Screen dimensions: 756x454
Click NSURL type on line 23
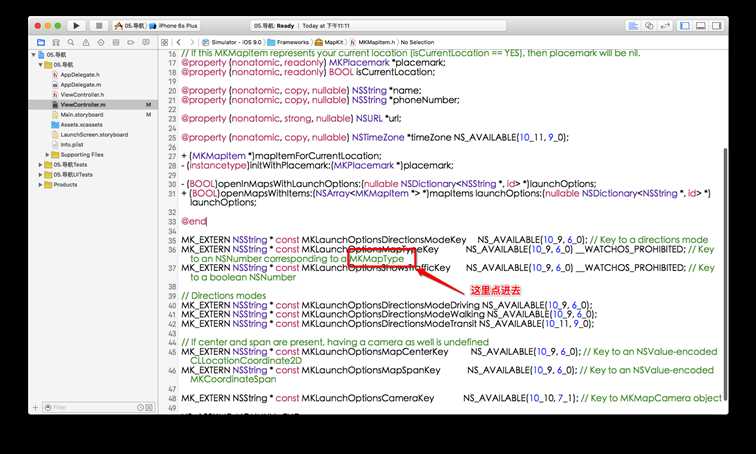coord(369,119)
